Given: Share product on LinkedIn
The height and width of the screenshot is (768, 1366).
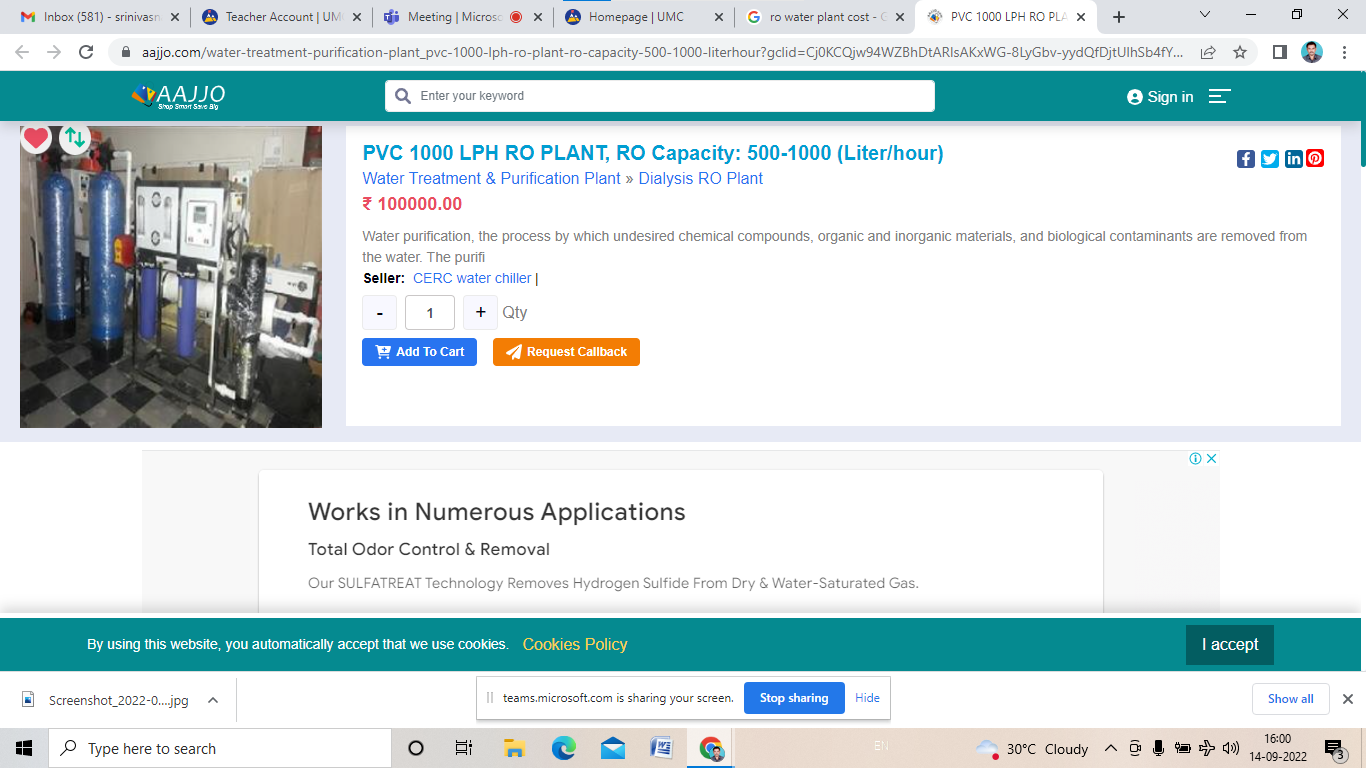Looking at the screenshot, I should (1294, 158).
